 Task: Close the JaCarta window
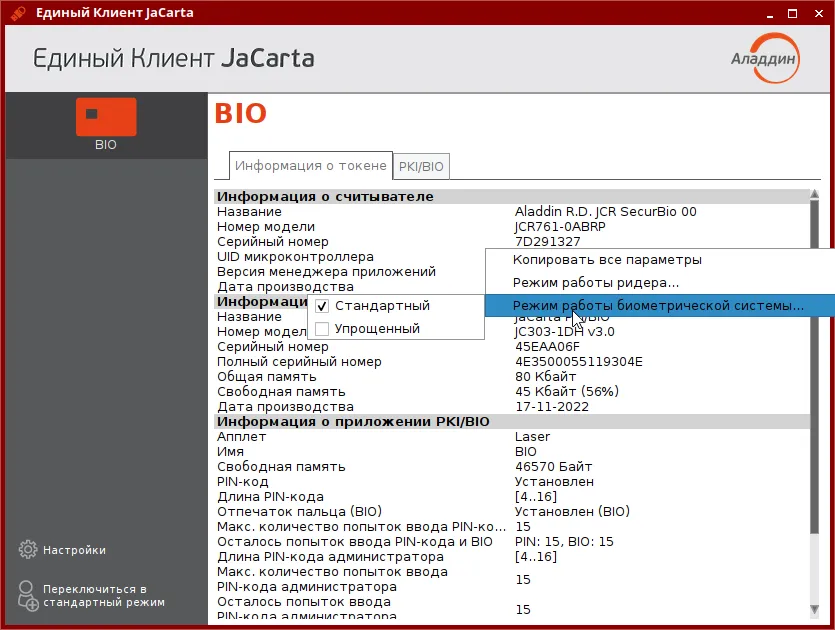pos(819,13)
